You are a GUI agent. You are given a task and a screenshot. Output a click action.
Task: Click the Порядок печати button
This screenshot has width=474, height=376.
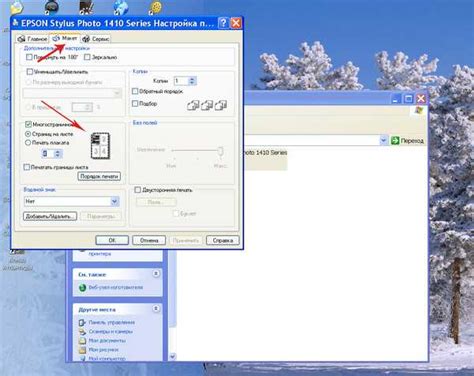point(99,176)
